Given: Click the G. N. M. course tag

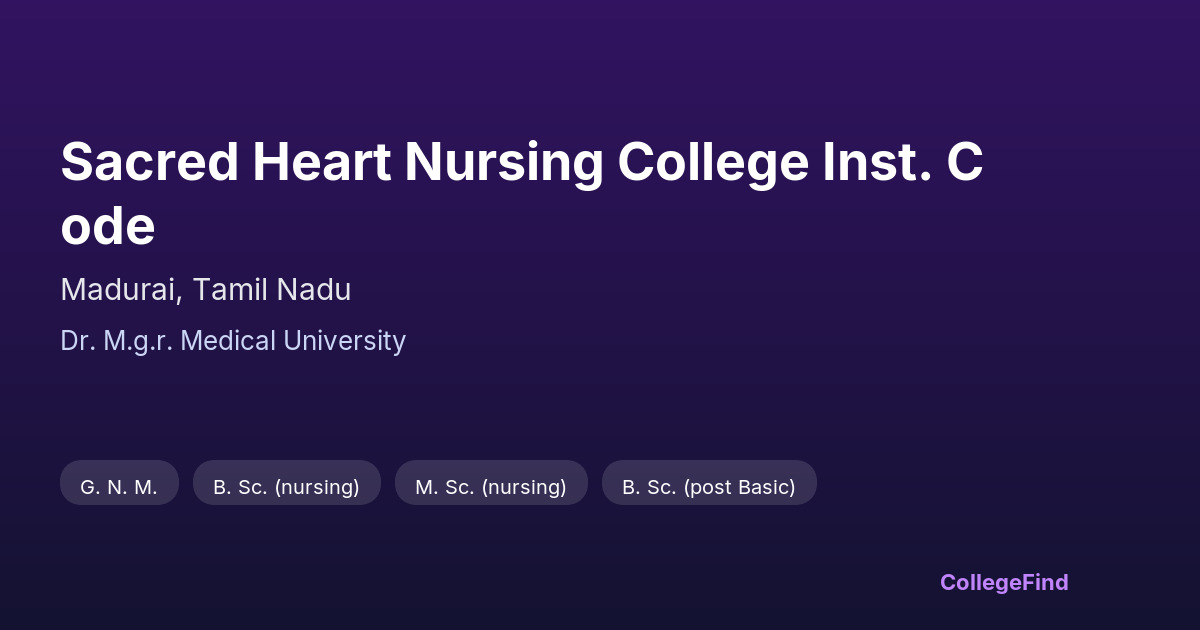Looking at the screenshot, I should coord(119,487).
